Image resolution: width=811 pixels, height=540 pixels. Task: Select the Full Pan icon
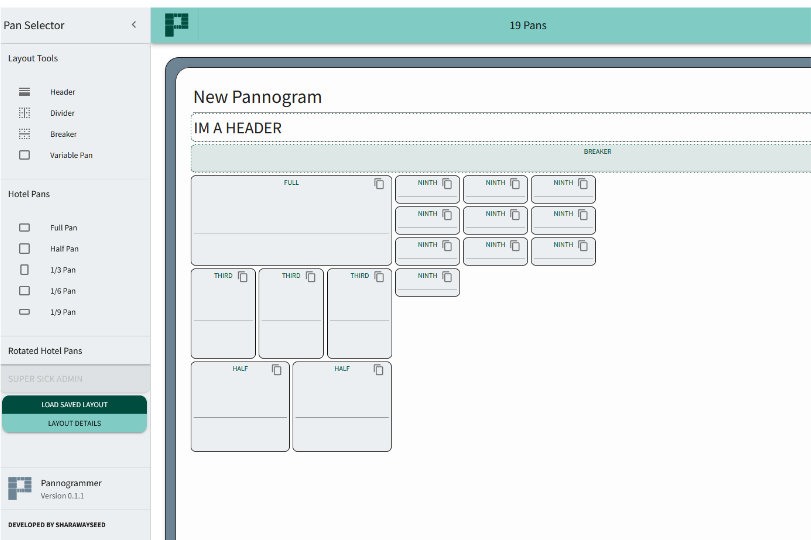click(x=25, y=228)
